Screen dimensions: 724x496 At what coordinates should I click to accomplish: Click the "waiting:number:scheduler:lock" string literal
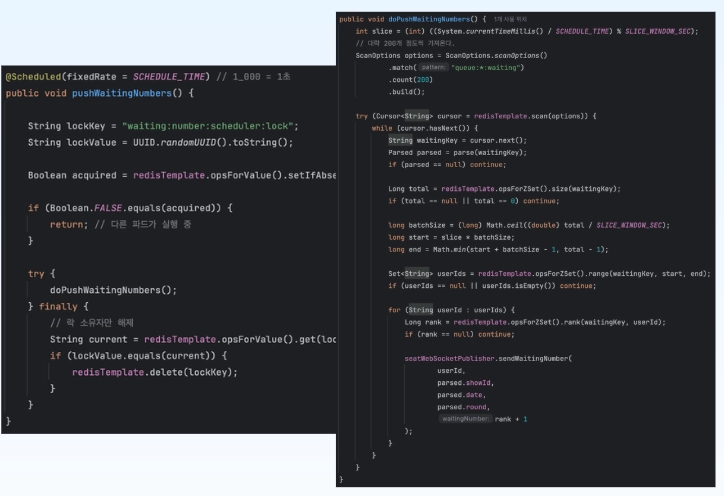(208, 126)
